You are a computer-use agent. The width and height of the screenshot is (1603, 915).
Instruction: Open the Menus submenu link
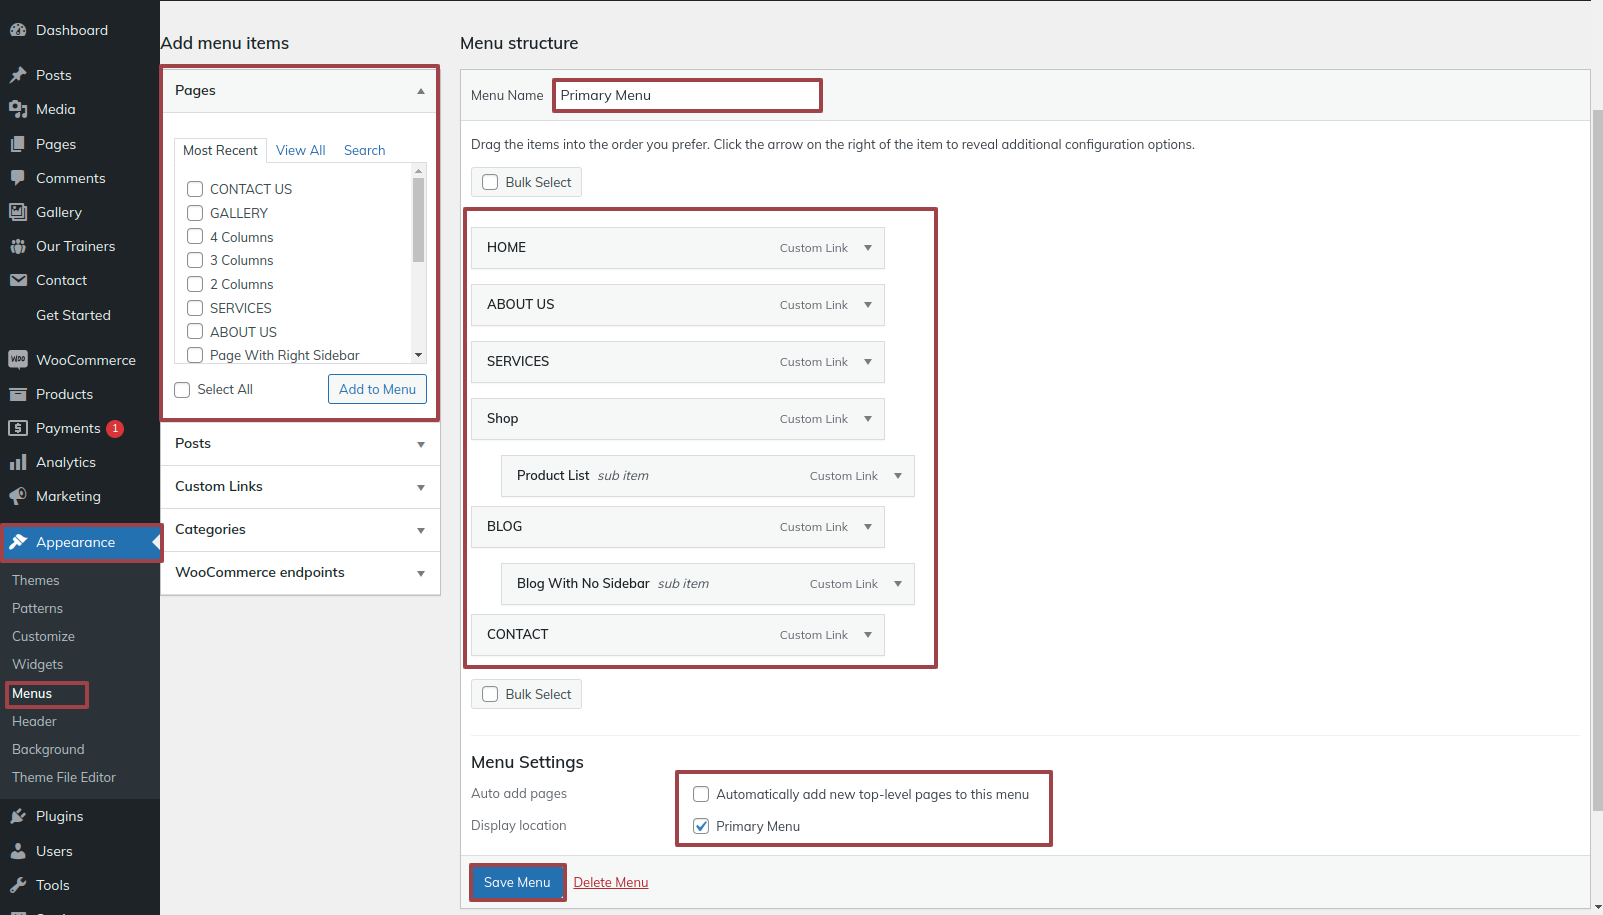click(32, 693)
